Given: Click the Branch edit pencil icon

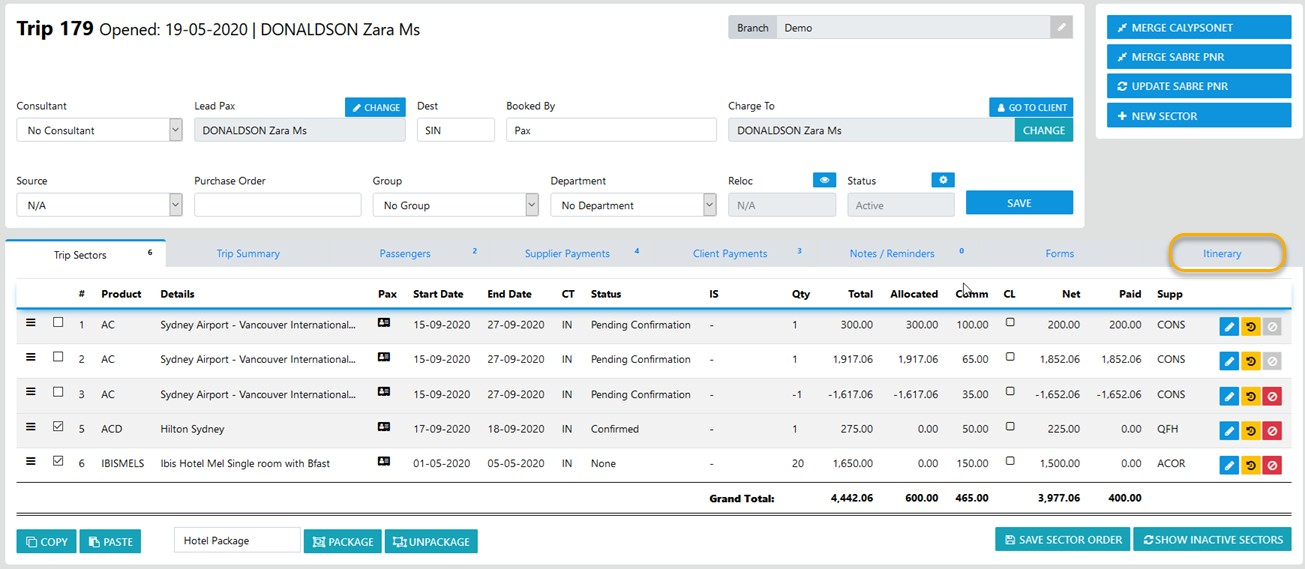Looking at the screenshot, I should click(1061, 28).
